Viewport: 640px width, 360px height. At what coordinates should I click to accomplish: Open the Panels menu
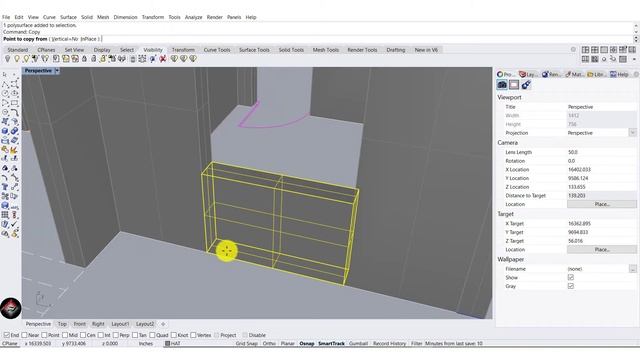pyautogui.click(x=234, y=17)
